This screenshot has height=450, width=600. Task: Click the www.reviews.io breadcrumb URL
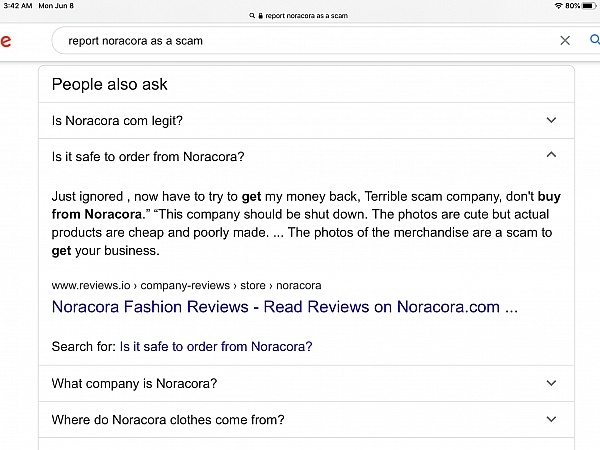click(186, 285)
